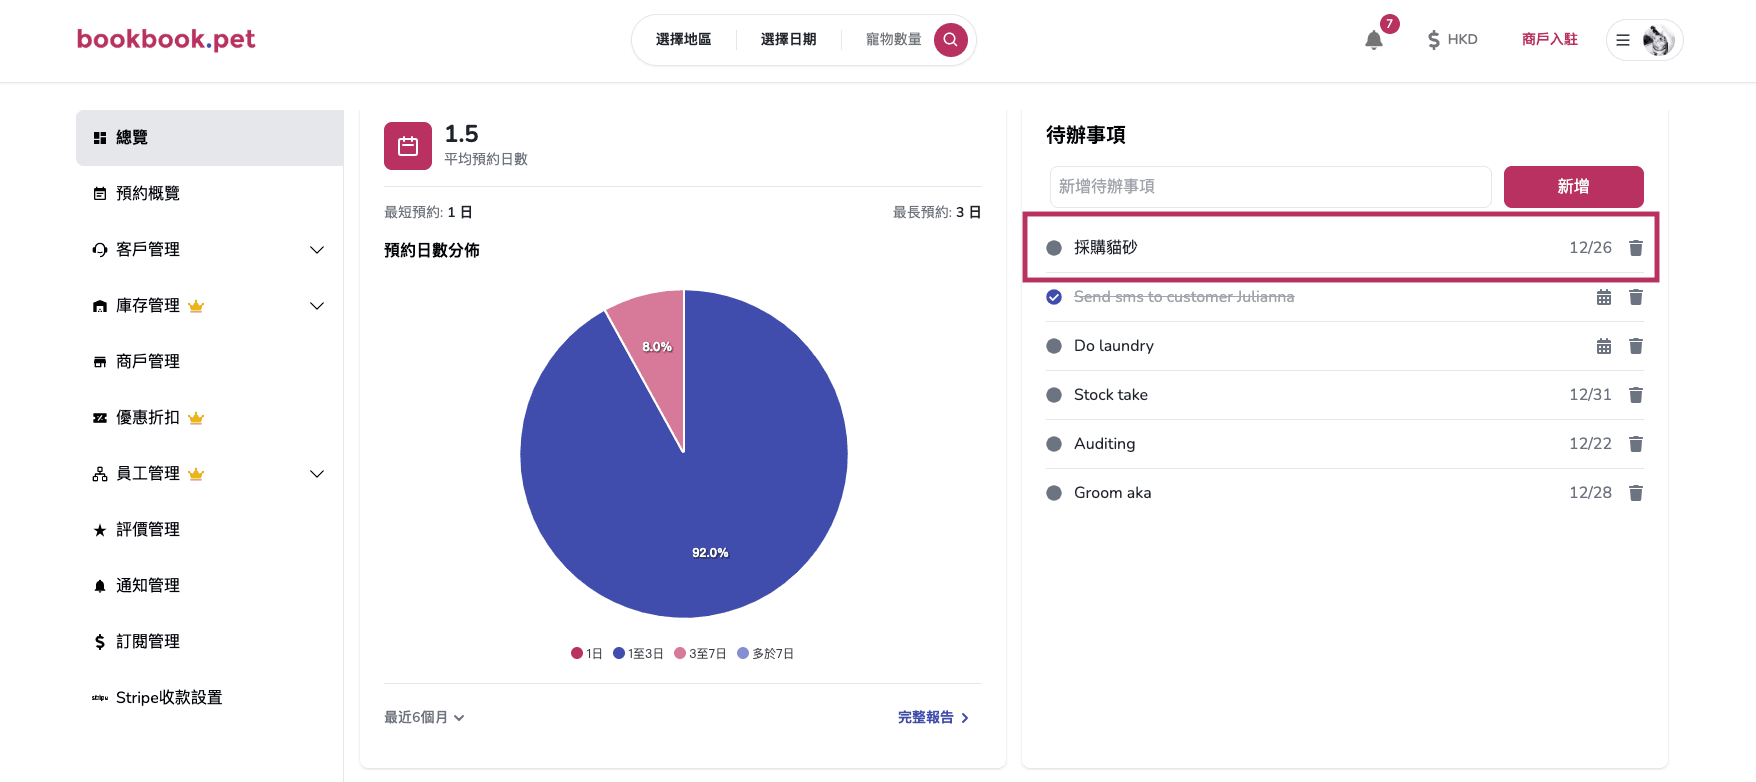Screen dimensions: 1756x782
Task: Click the 預約概覽 calendar sidebar icon
Action: [x=100, y=194]
